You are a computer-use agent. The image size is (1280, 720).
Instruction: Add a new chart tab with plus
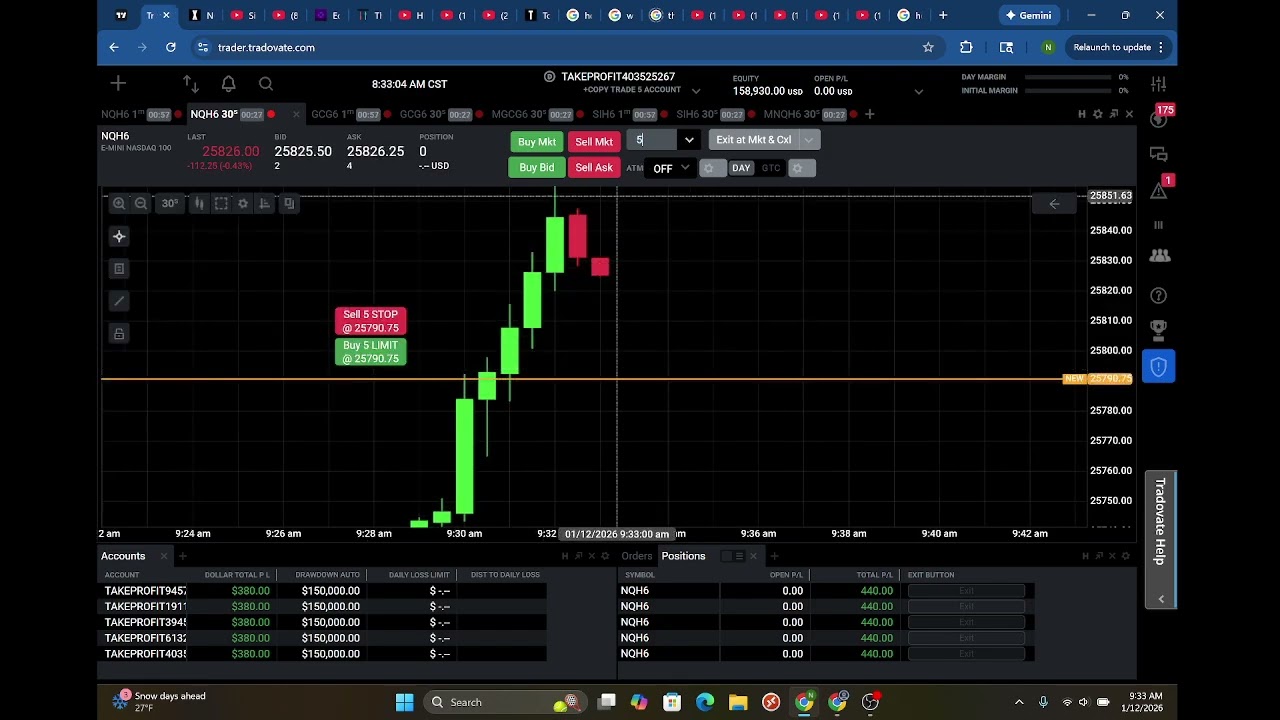(x=869, y=114)
